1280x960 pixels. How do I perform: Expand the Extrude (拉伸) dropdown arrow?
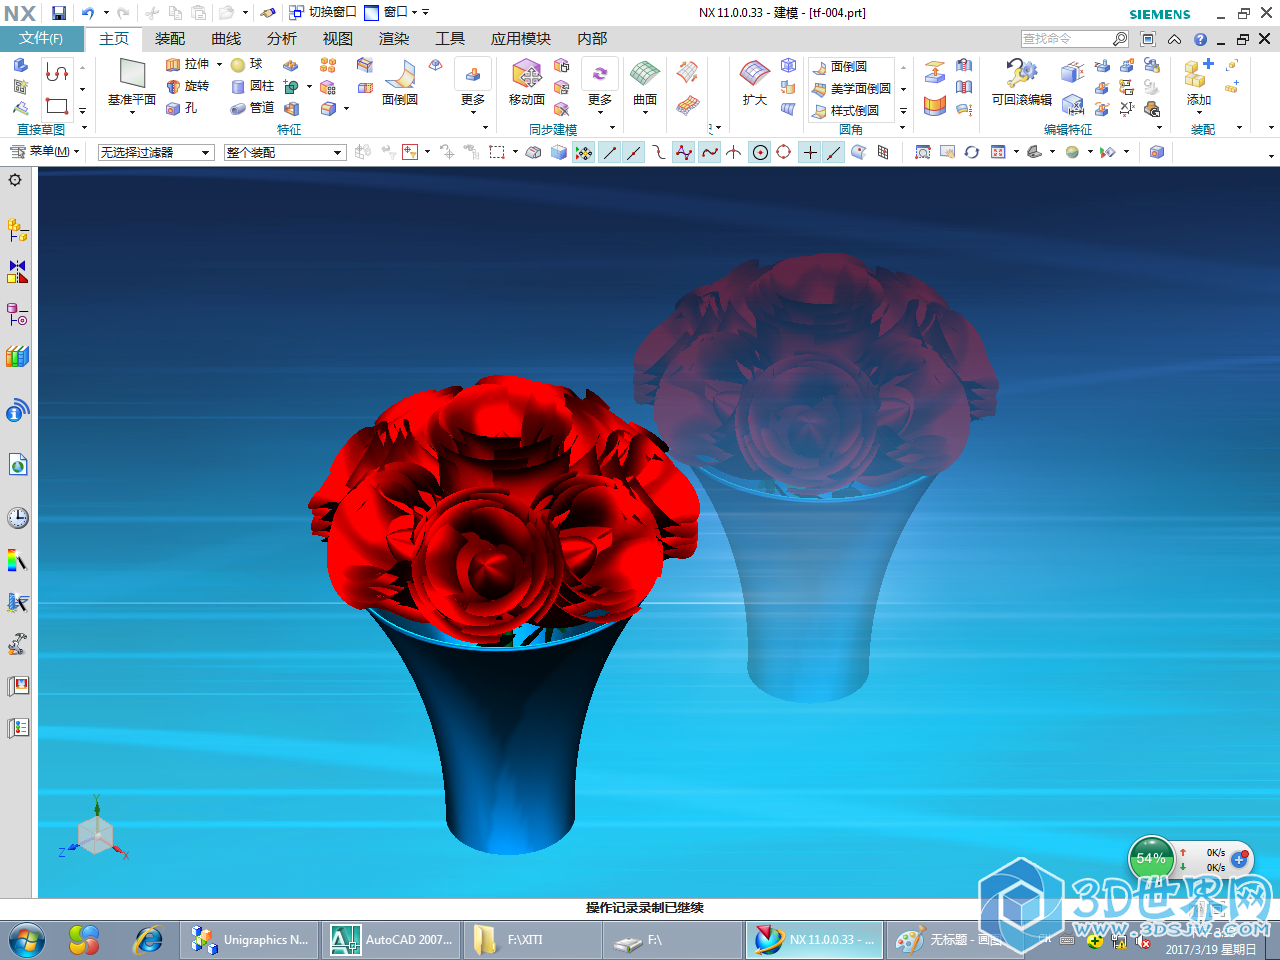pyautogui.click(x=219, y=64)
